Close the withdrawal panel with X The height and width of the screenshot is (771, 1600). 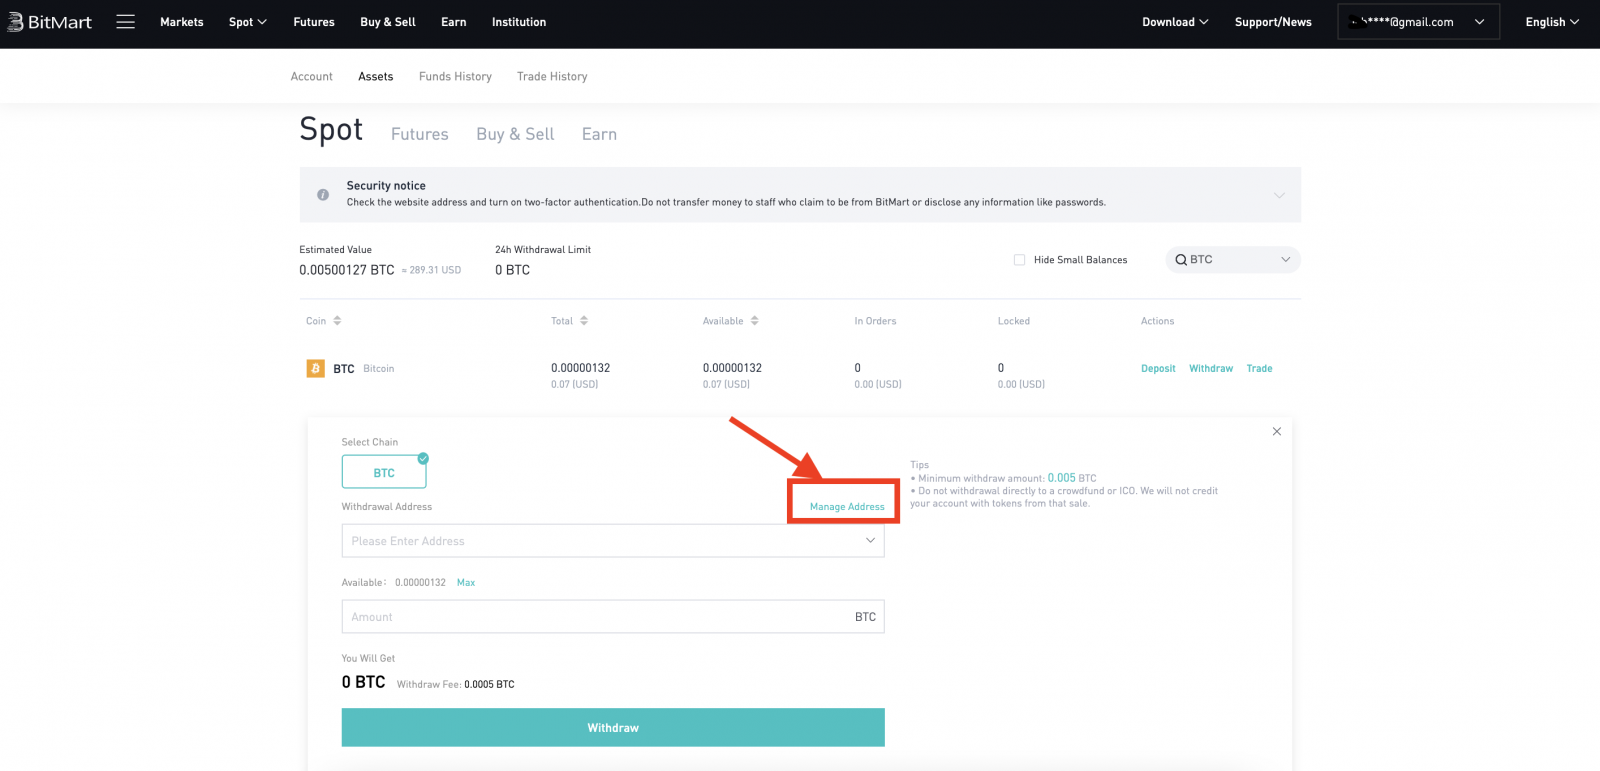pyautogui.click(x=1276, y=432)
